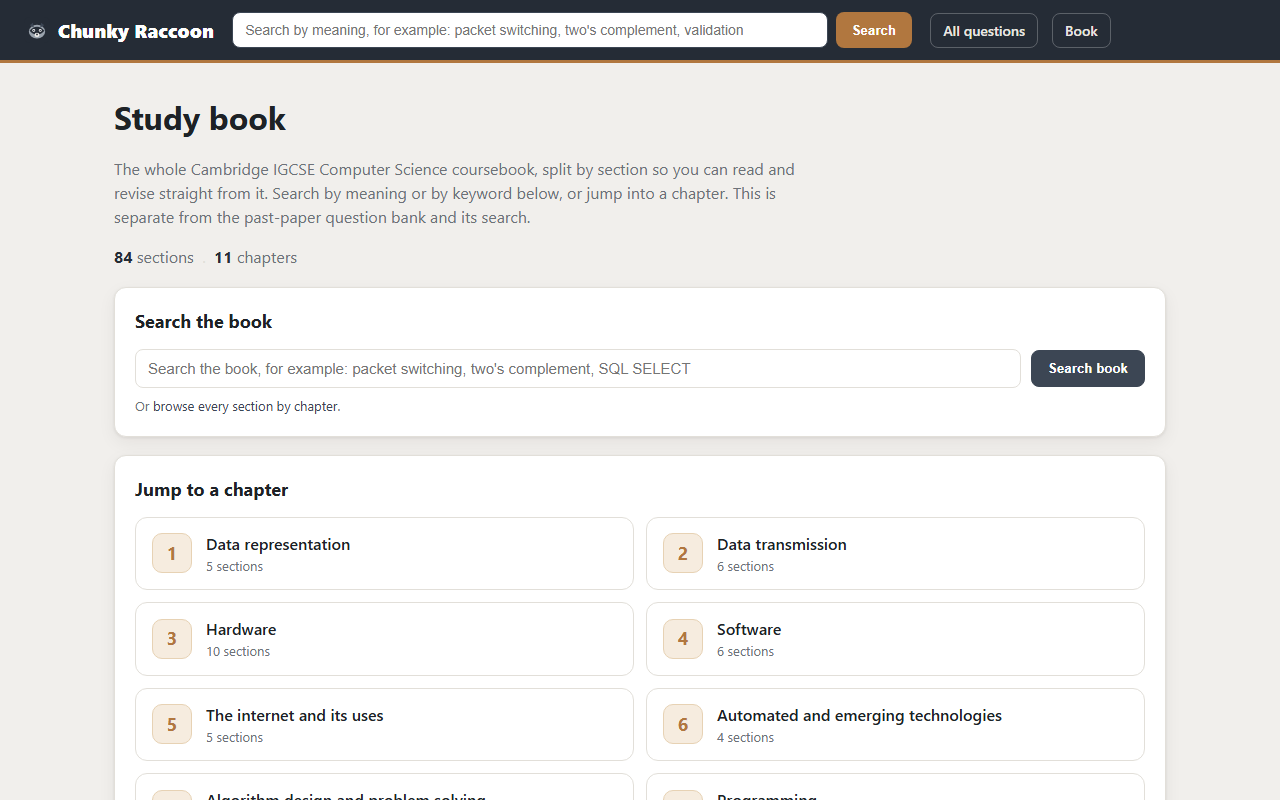The image size is (1280, 800).
Task: Click the 'Study book' heading
Action: tap(200, 119)
